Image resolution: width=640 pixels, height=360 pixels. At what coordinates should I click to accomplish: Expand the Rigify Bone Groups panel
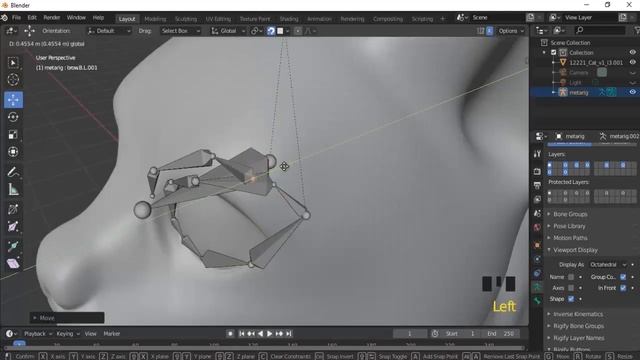click(578, 326)
